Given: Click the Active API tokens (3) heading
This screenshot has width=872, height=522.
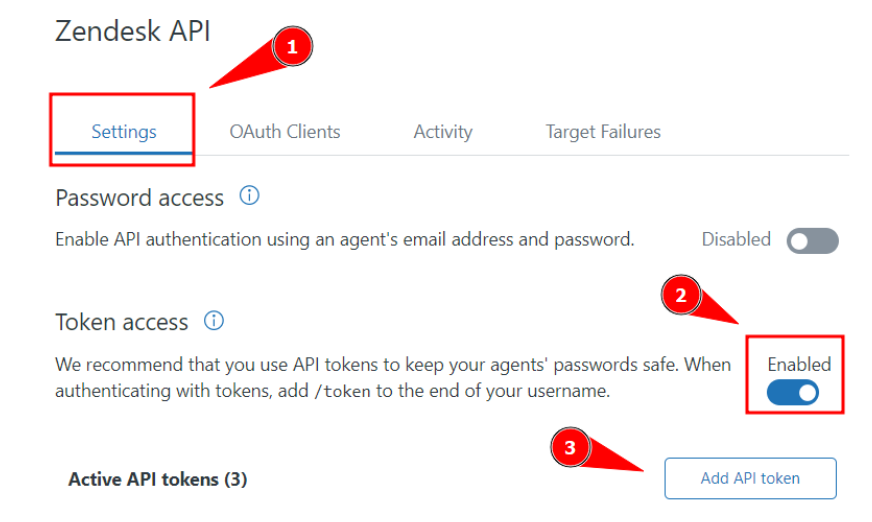Looking at the screenshot, I should [157, 479].
